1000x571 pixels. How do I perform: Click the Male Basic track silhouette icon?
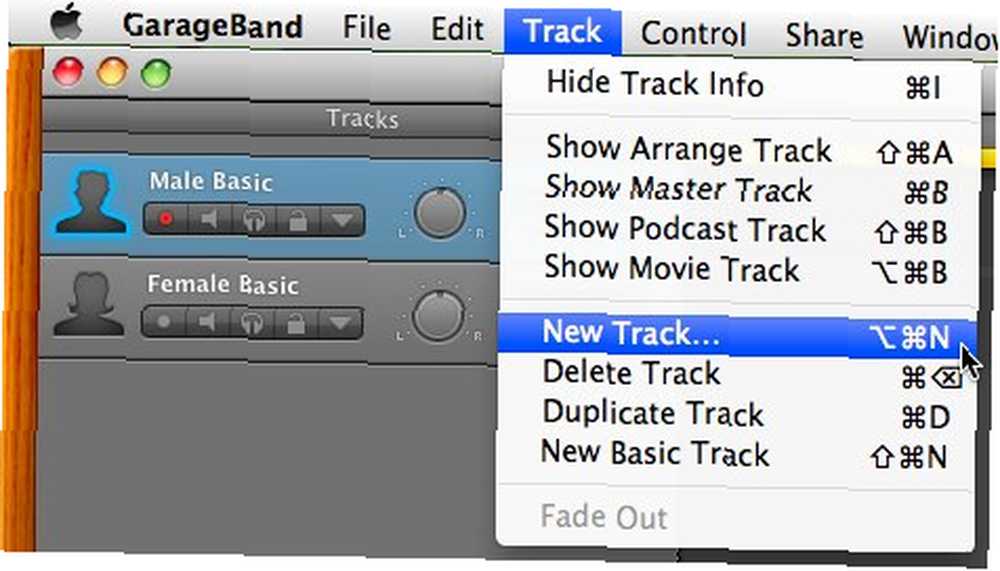click(x=91, y=202)
